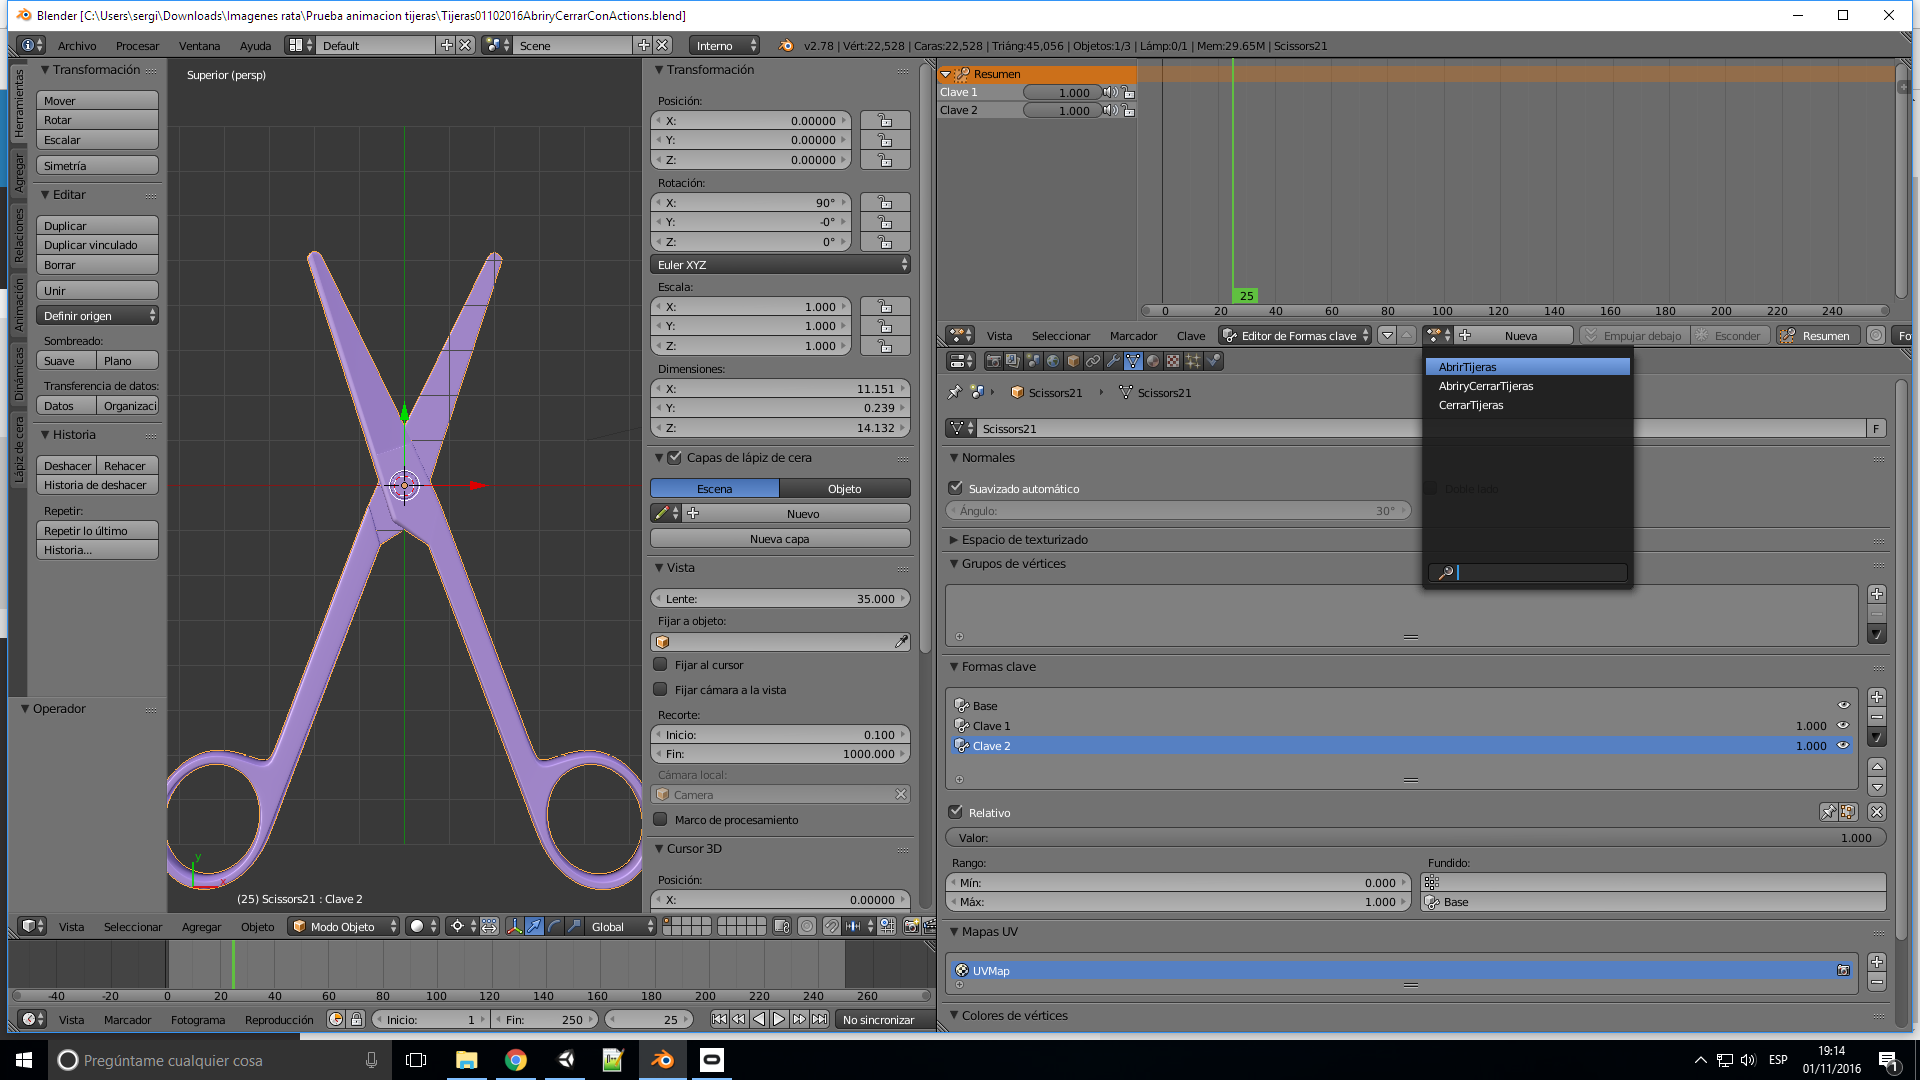The width and height of the screenshot is (1920, 1080).
Task: Toggle Suavizado automático checkbox
Action: [x=956, y=488]
